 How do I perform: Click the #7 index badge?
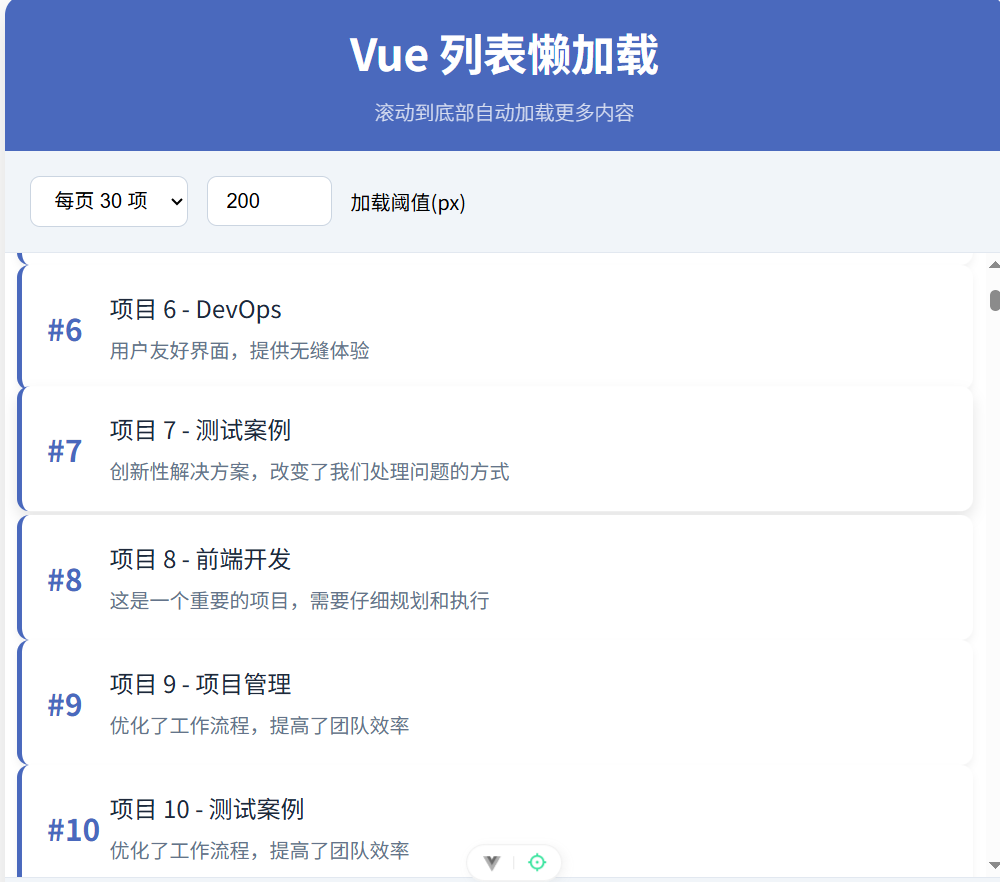tap(65, 451)
